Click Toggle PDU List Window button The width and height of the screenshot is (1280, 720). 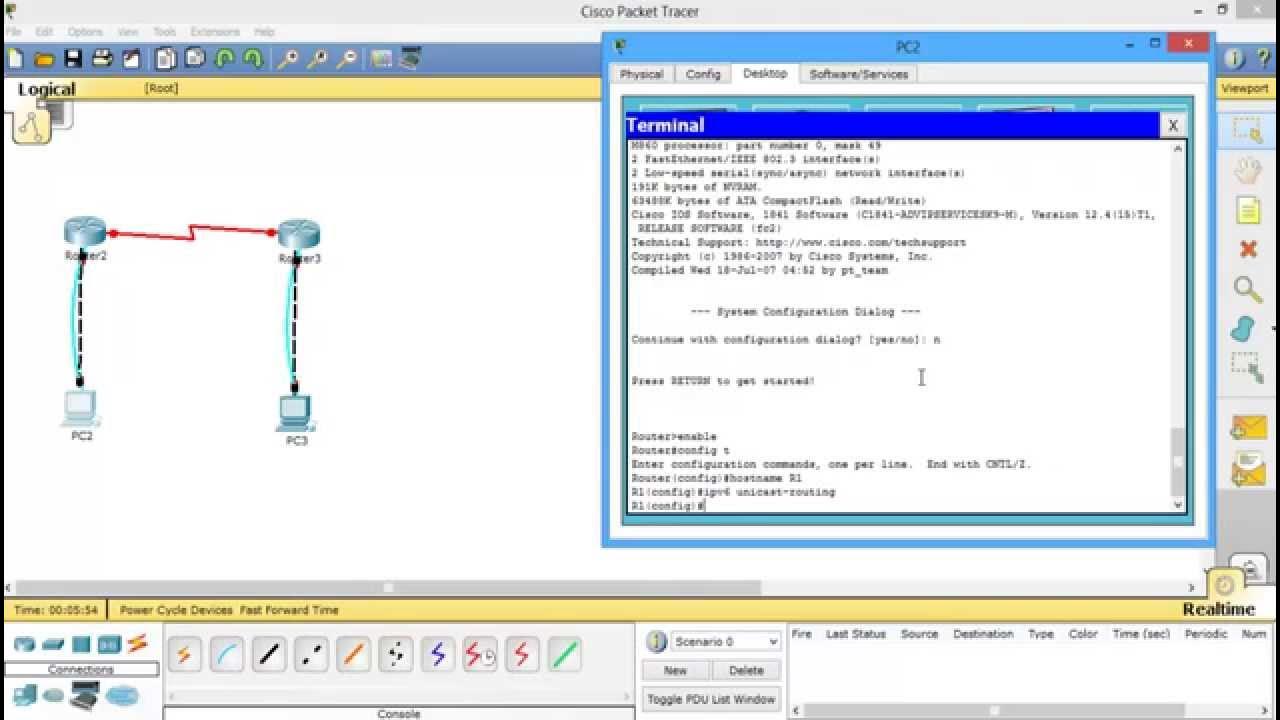[711, 699]
